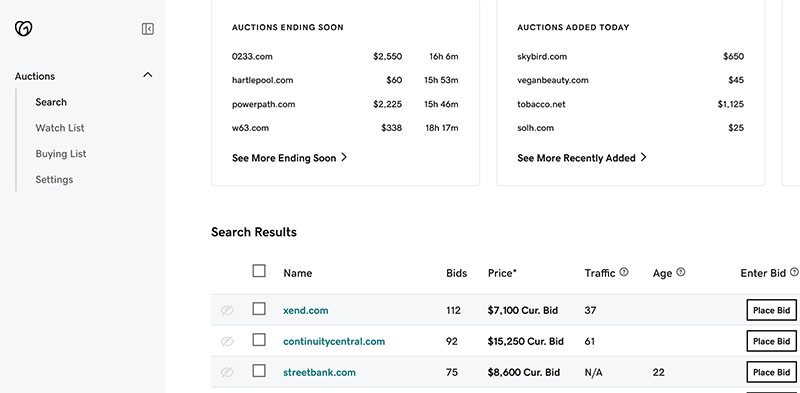Click solh.com in Auctions Added Today

coord(535,128)
